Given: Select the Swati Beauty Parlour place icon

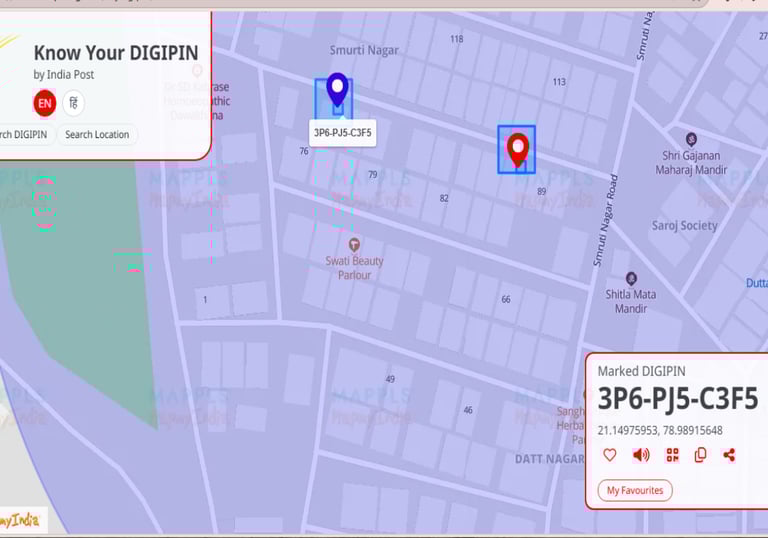Looking at the screenshot, I should (354, 245).
